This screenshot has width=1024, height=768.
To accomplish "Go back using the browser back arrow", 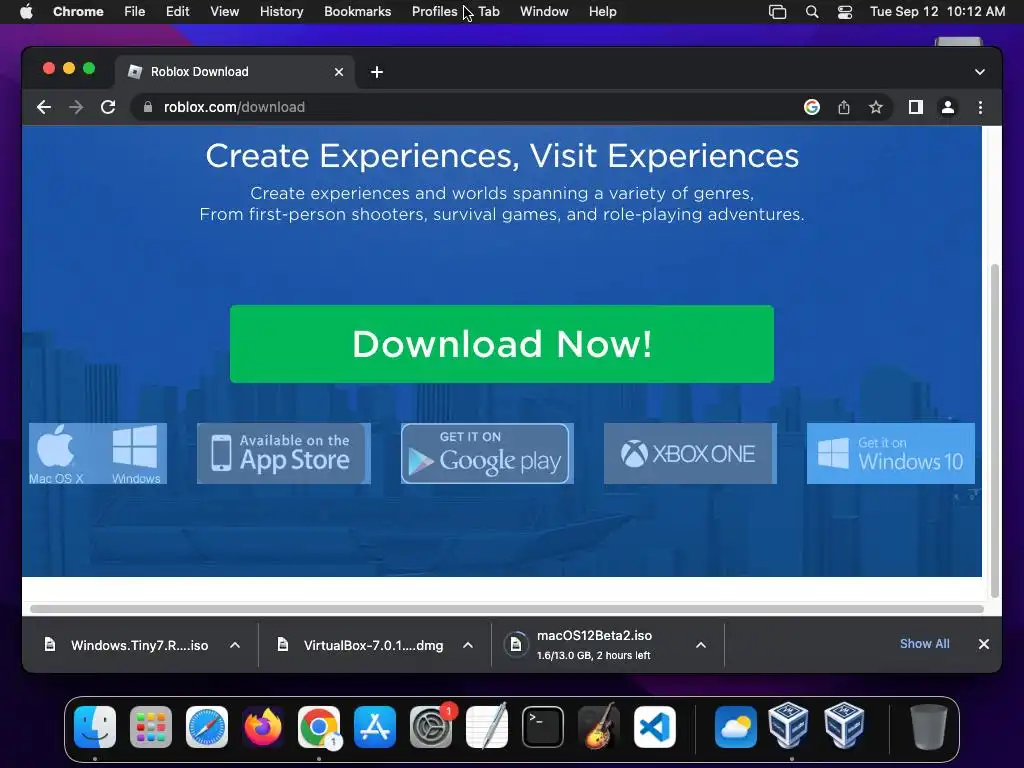I will click(x=44, y=107).
